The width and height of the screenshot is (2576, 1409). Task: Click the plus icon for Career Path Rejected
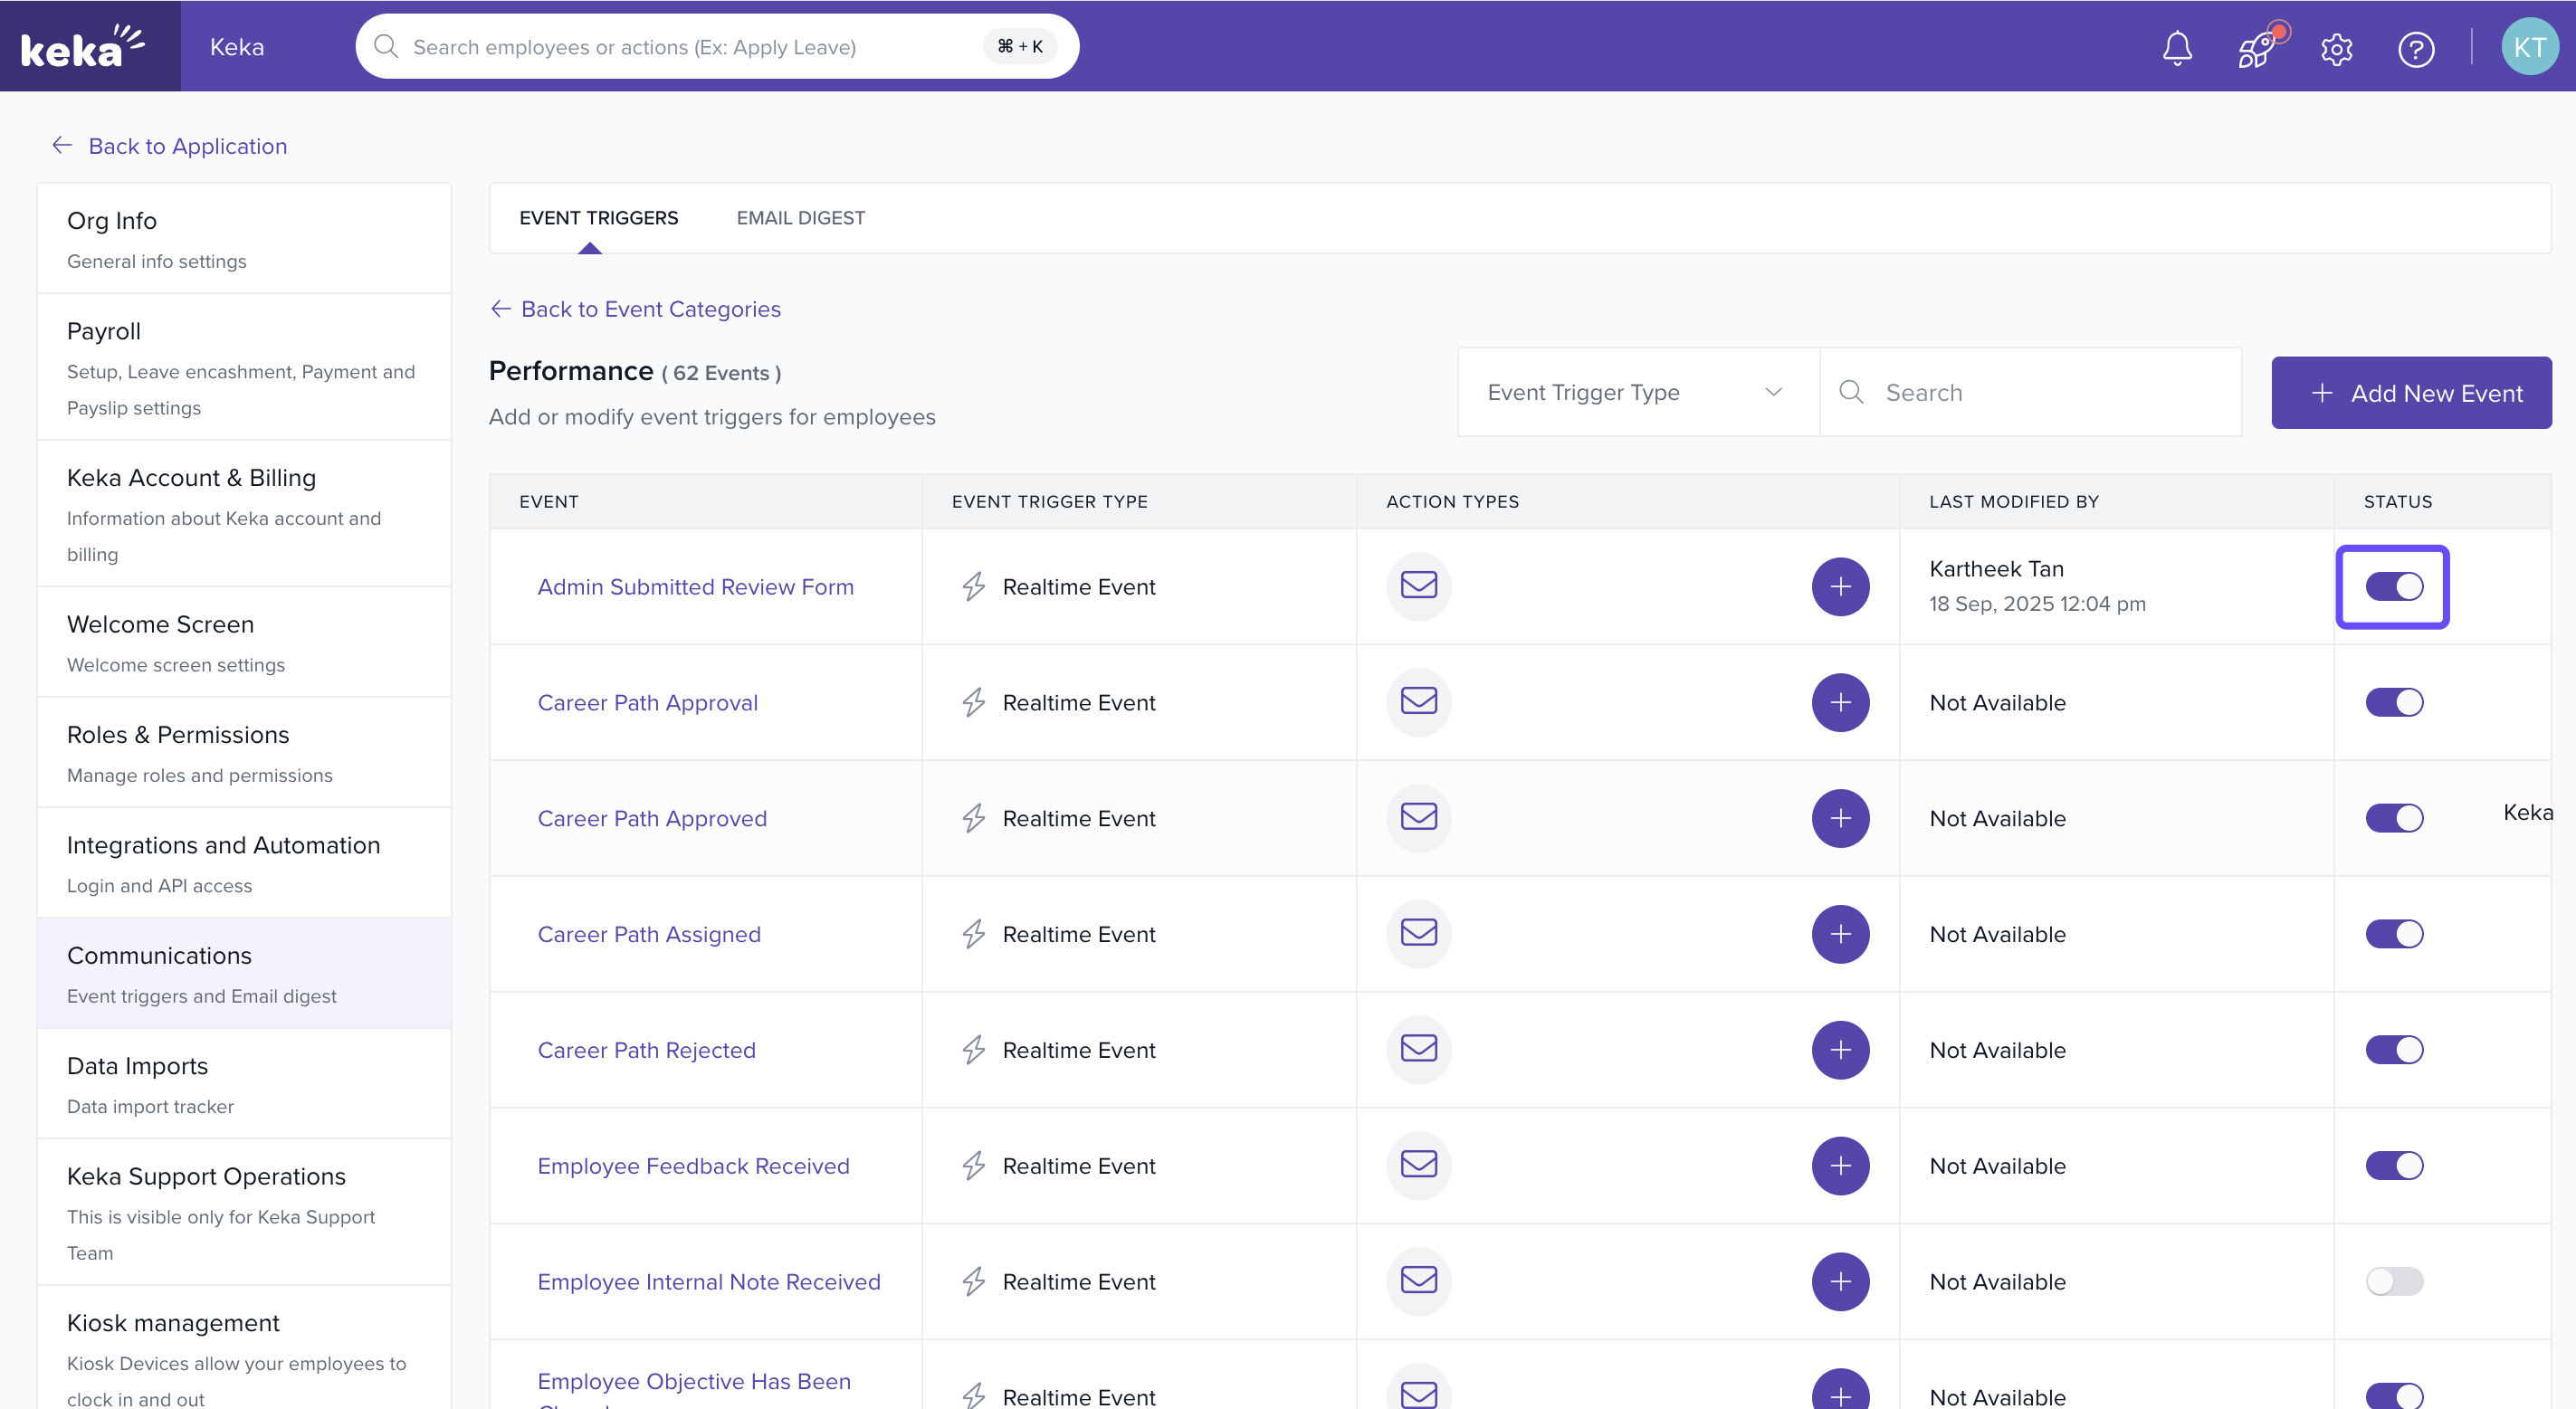[x=1840, y=1050]
